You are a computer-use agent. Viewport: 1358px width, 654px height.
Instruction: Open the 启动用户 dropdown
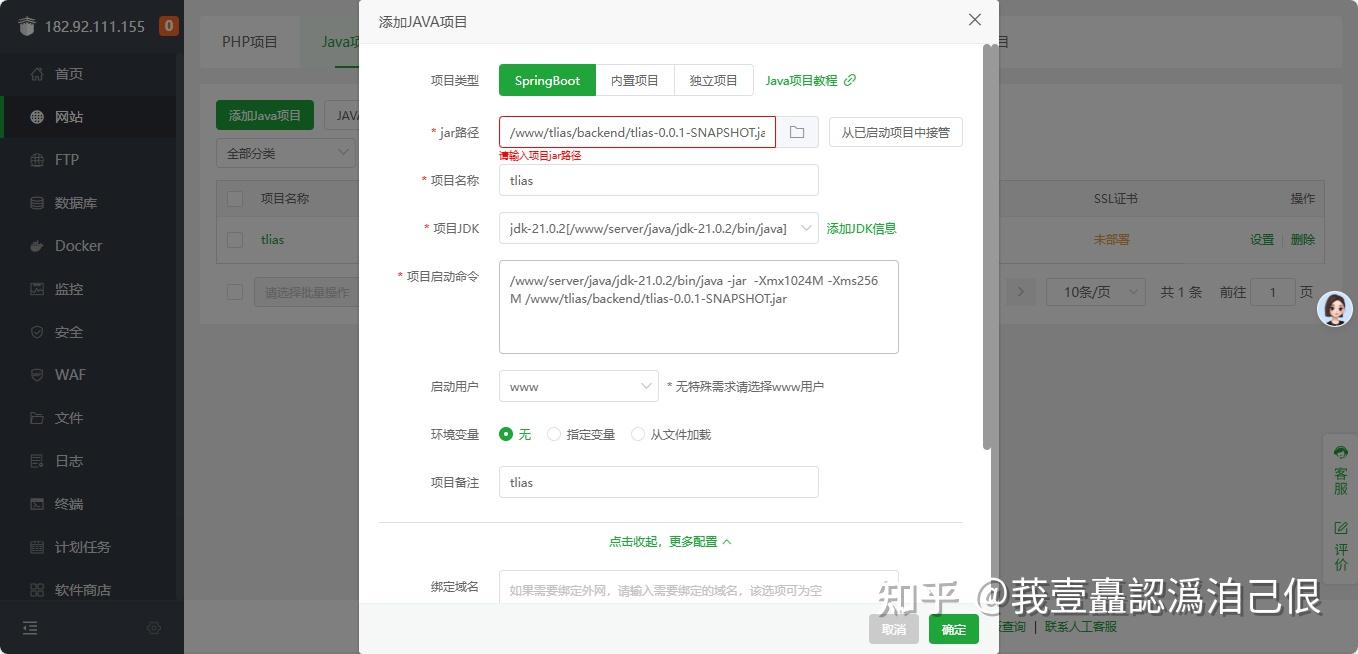(578, 385)
